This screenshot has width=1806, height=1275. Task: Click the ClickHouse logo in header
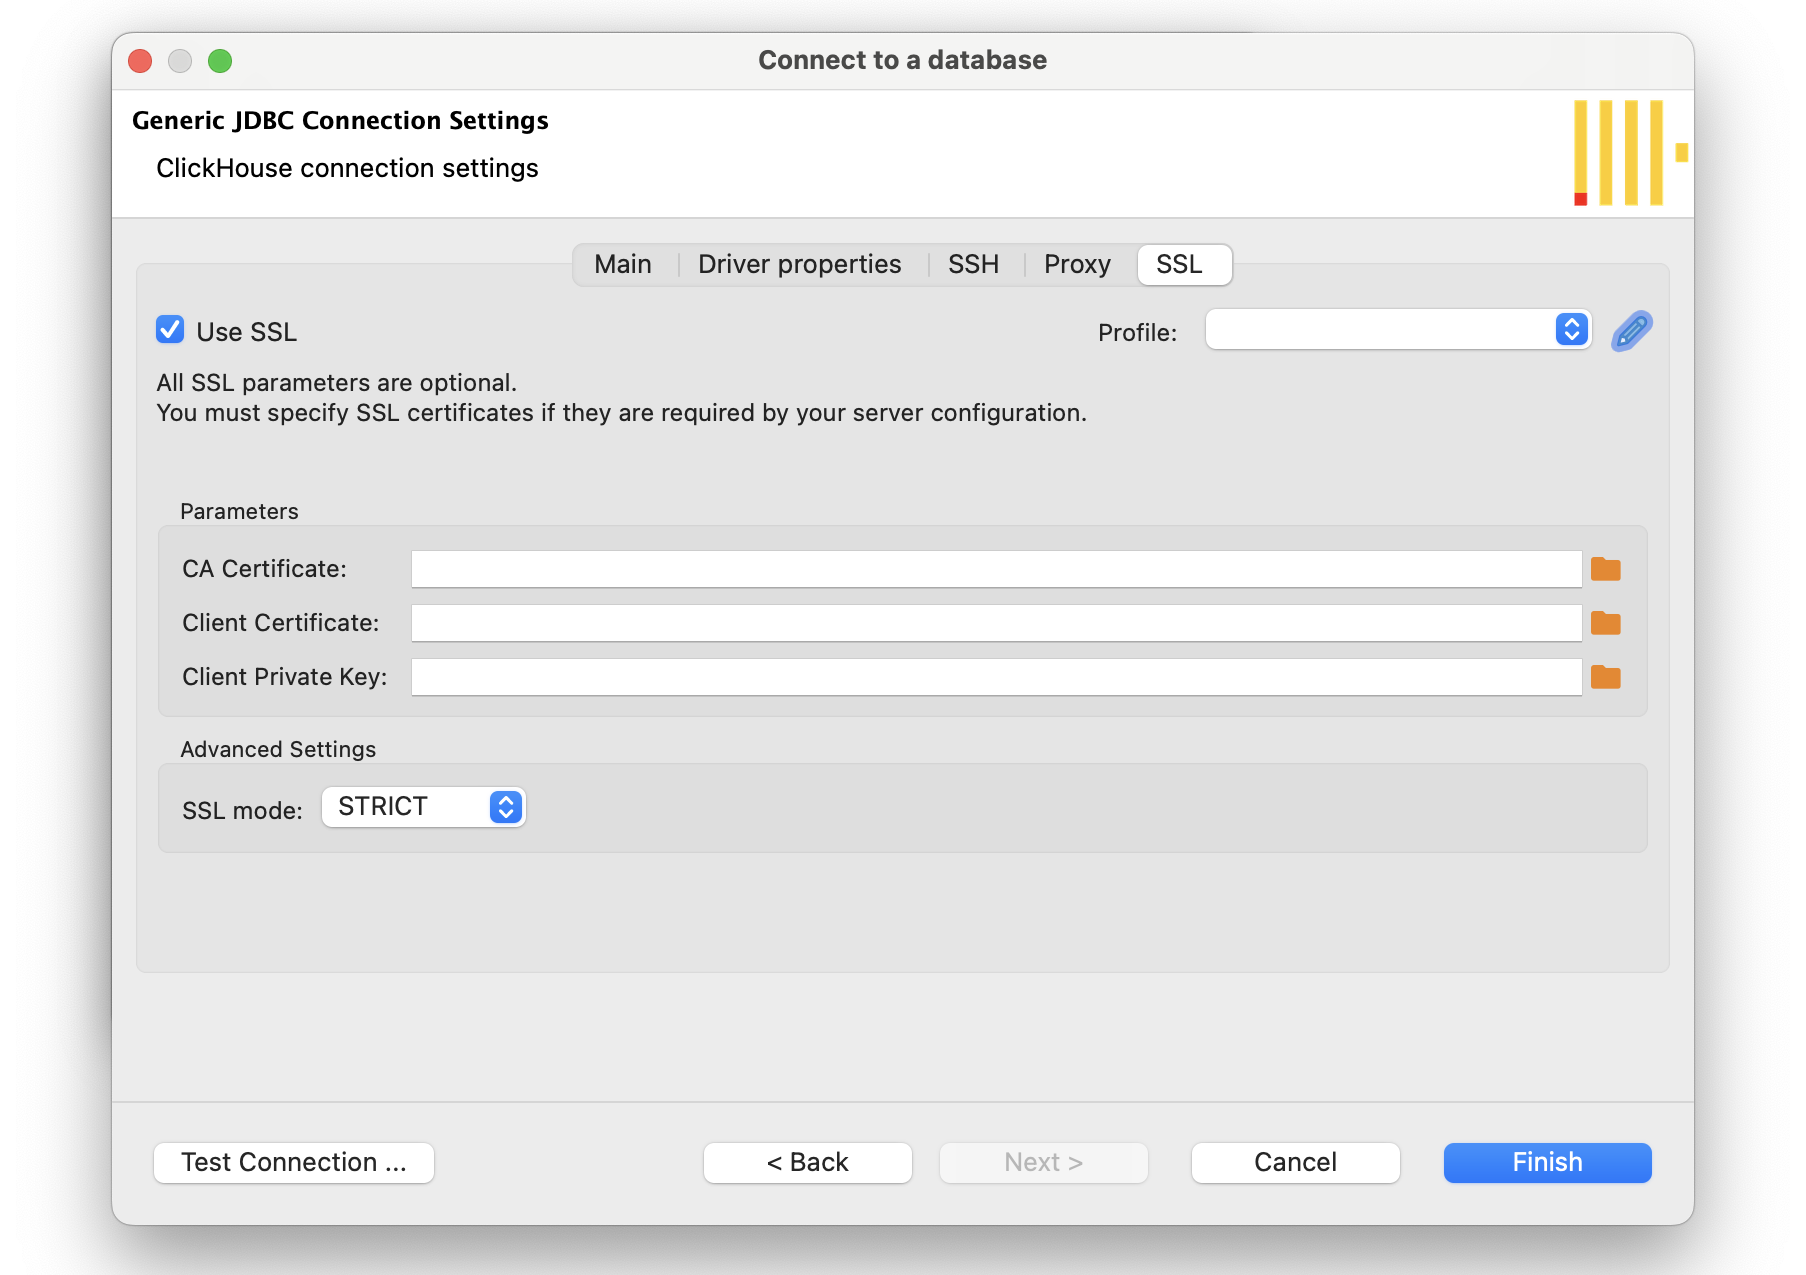1627,153
